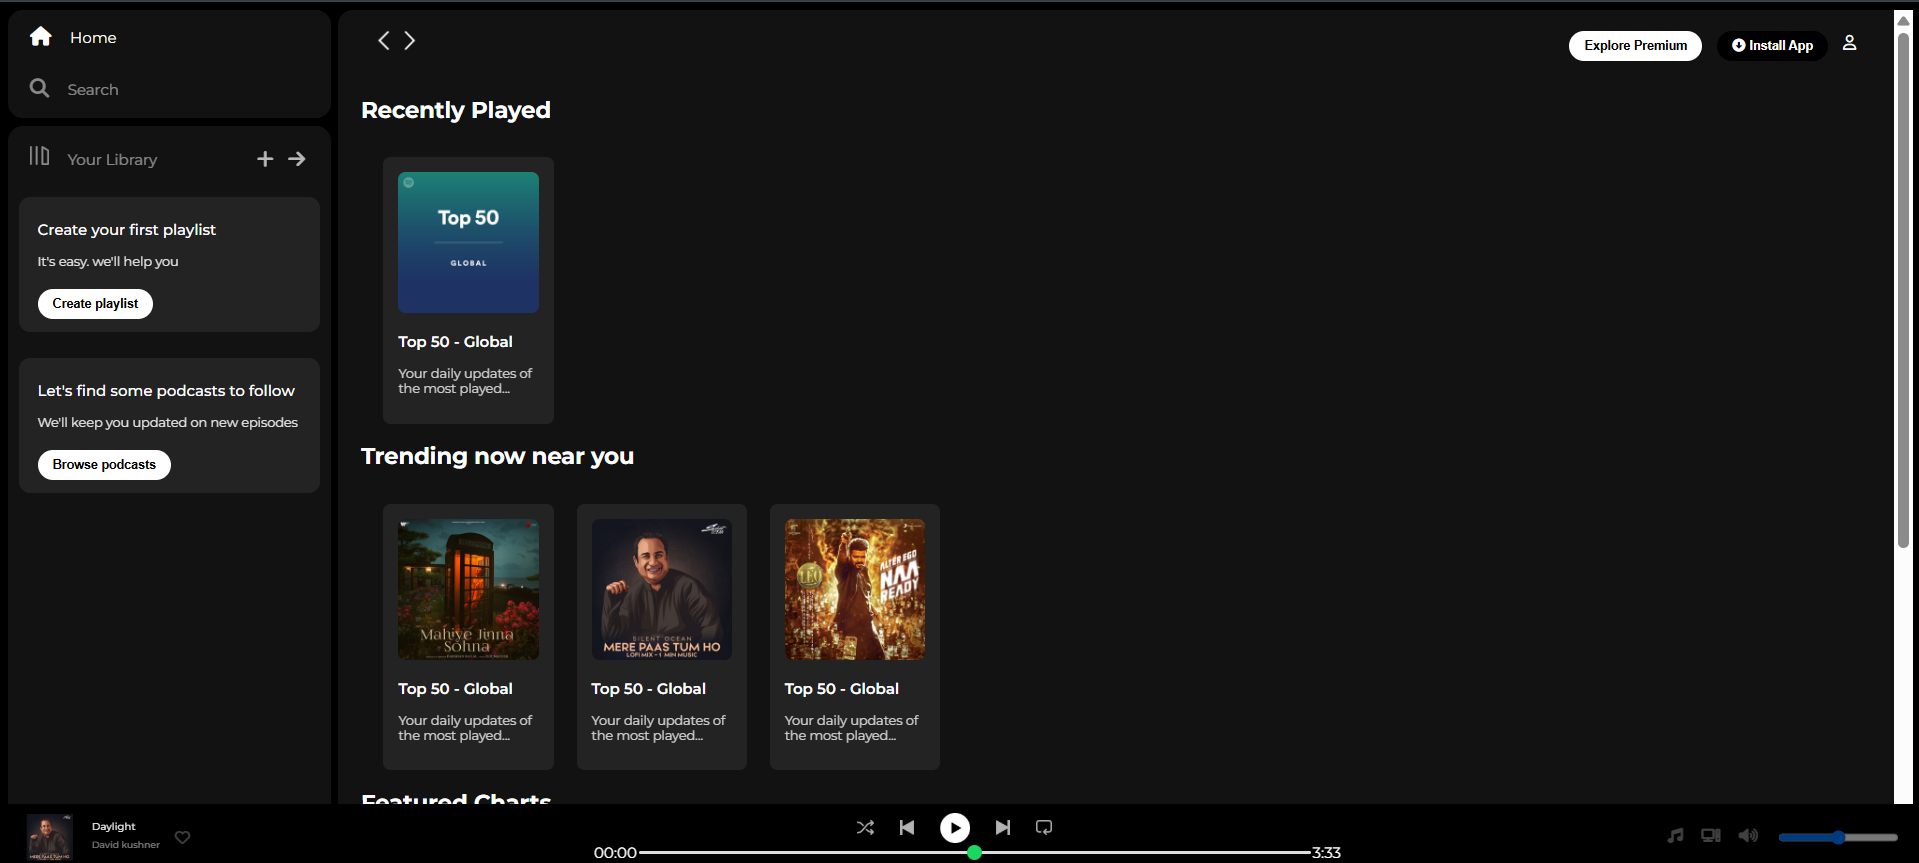Go back using the left chevron
Viewport: 1919px width, 863px height.
click(x=383, y=40)
